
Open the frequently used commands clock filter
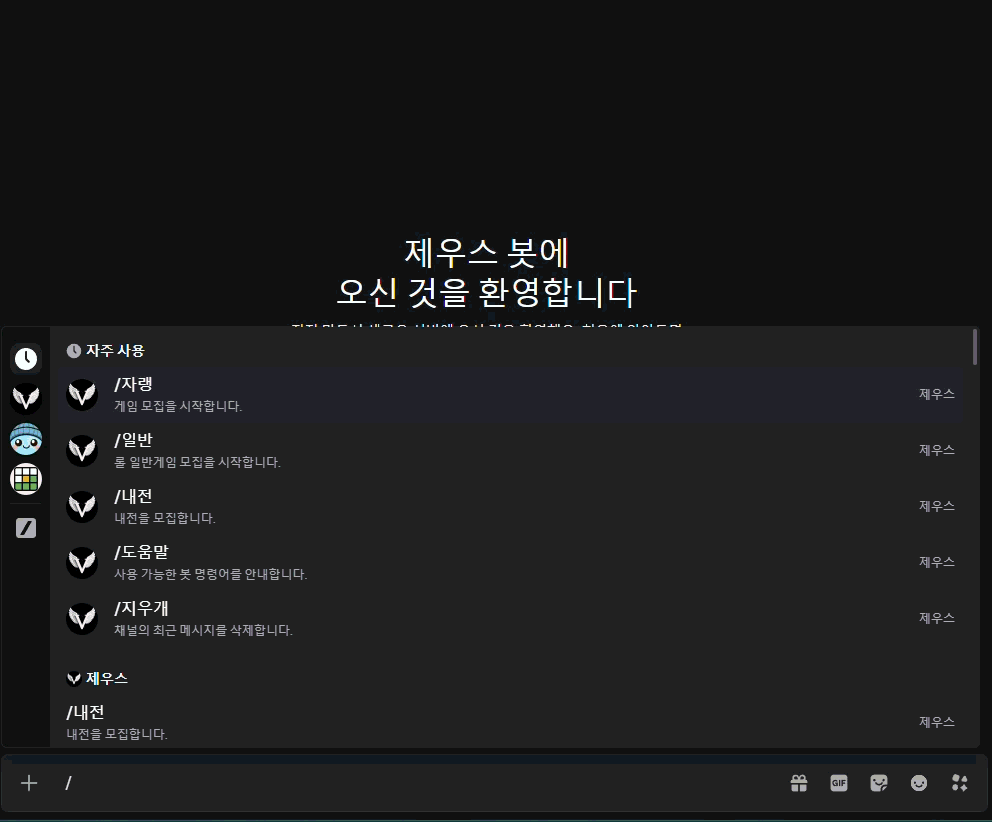click(26, 359)
